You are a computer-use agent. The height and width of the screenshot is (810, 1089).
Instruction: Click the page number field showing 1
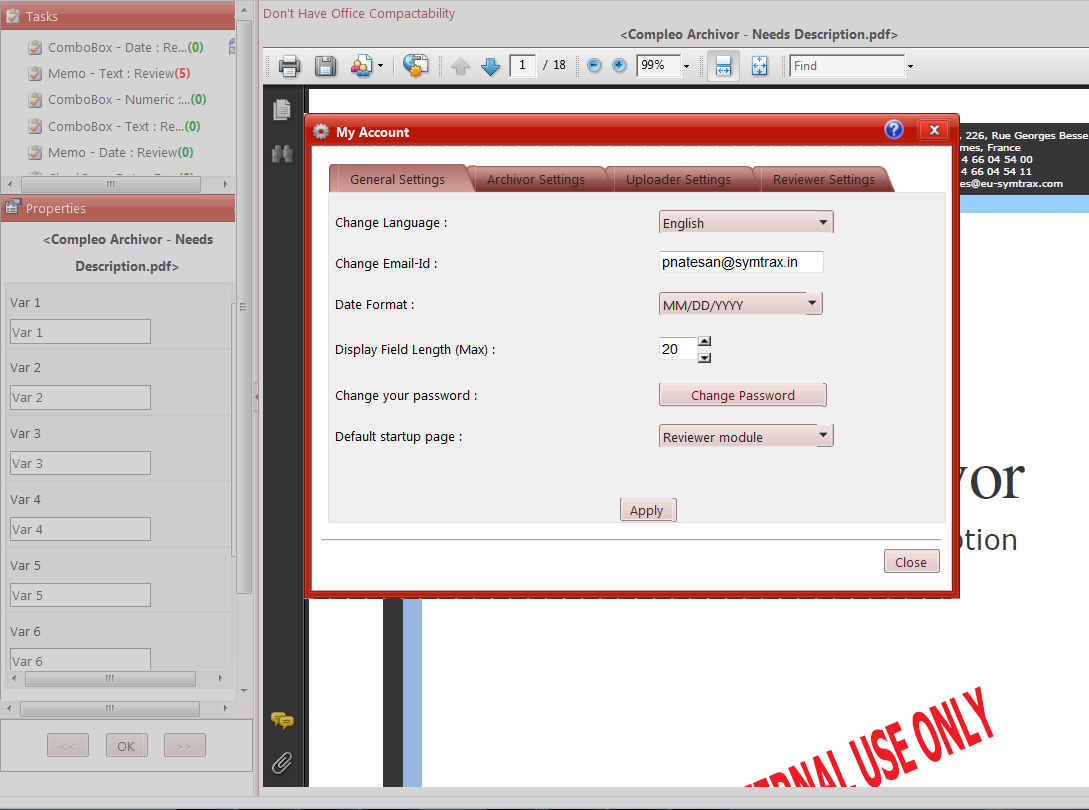pyautogui.click(x=522, y=65)
